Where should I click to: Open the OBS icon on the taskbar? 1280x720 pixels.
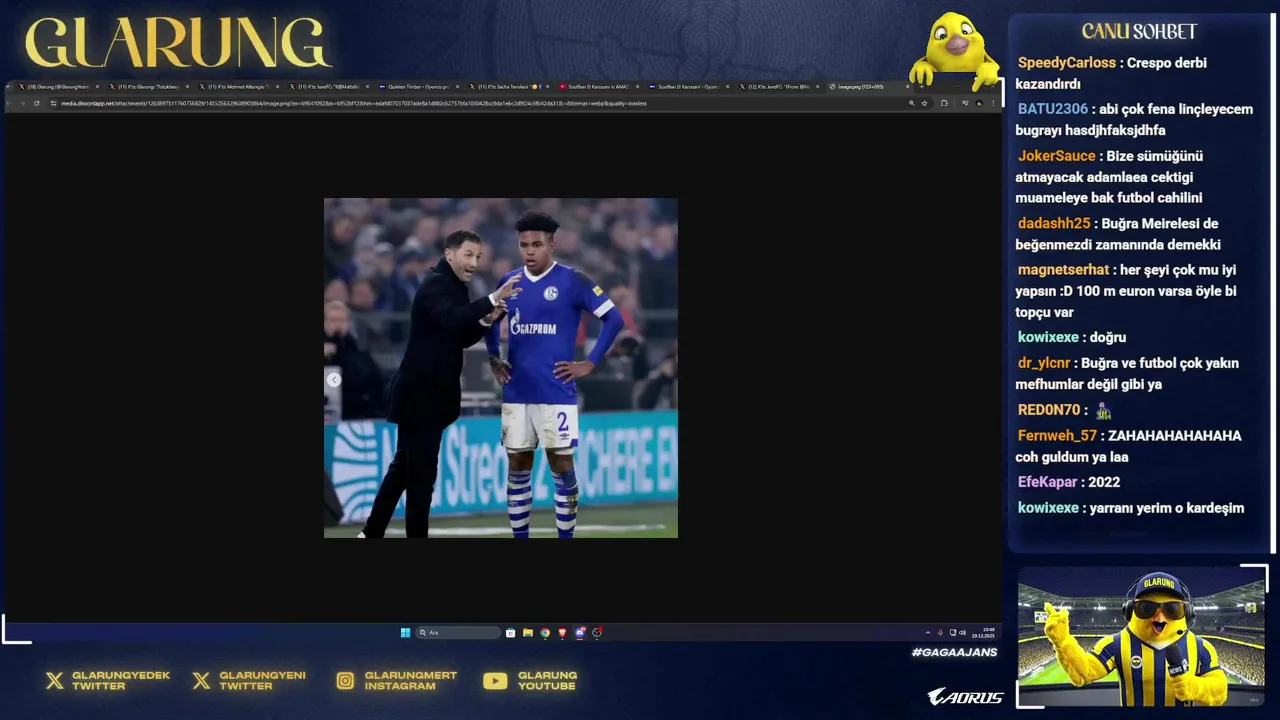(597, 632)
